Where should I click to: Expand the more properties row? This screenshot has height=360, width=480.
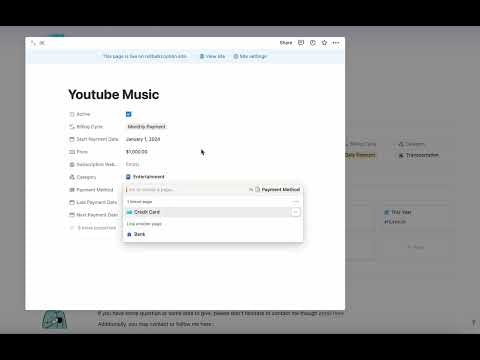click(93, 228)
